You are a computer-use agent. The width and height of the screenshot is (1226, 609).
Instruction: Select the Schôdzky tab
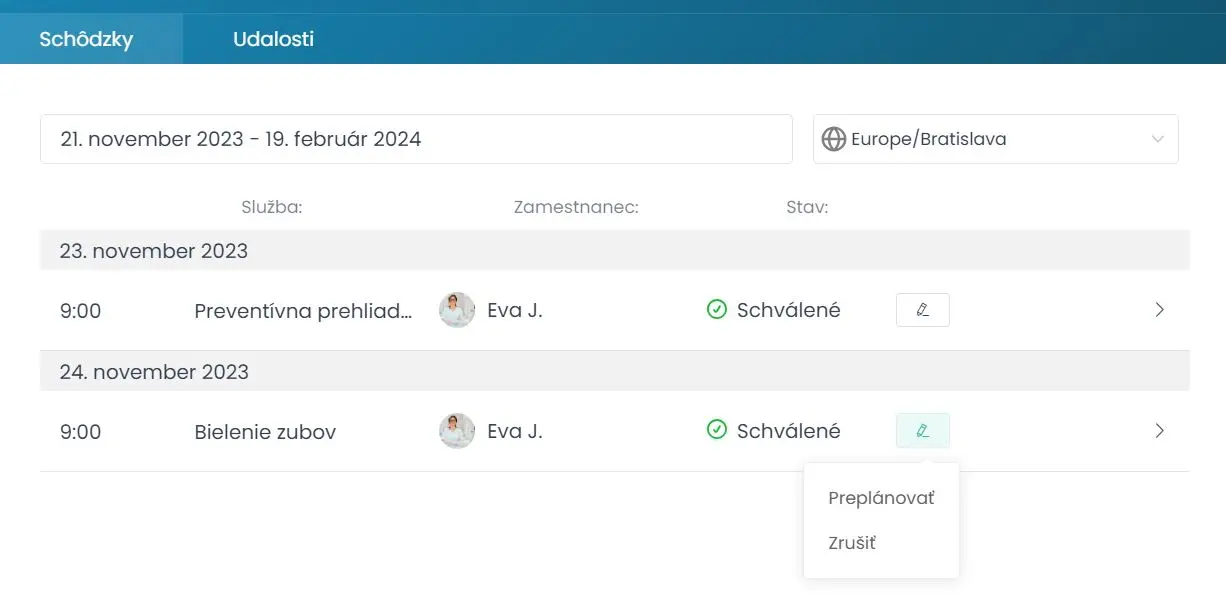pos(86,39)
